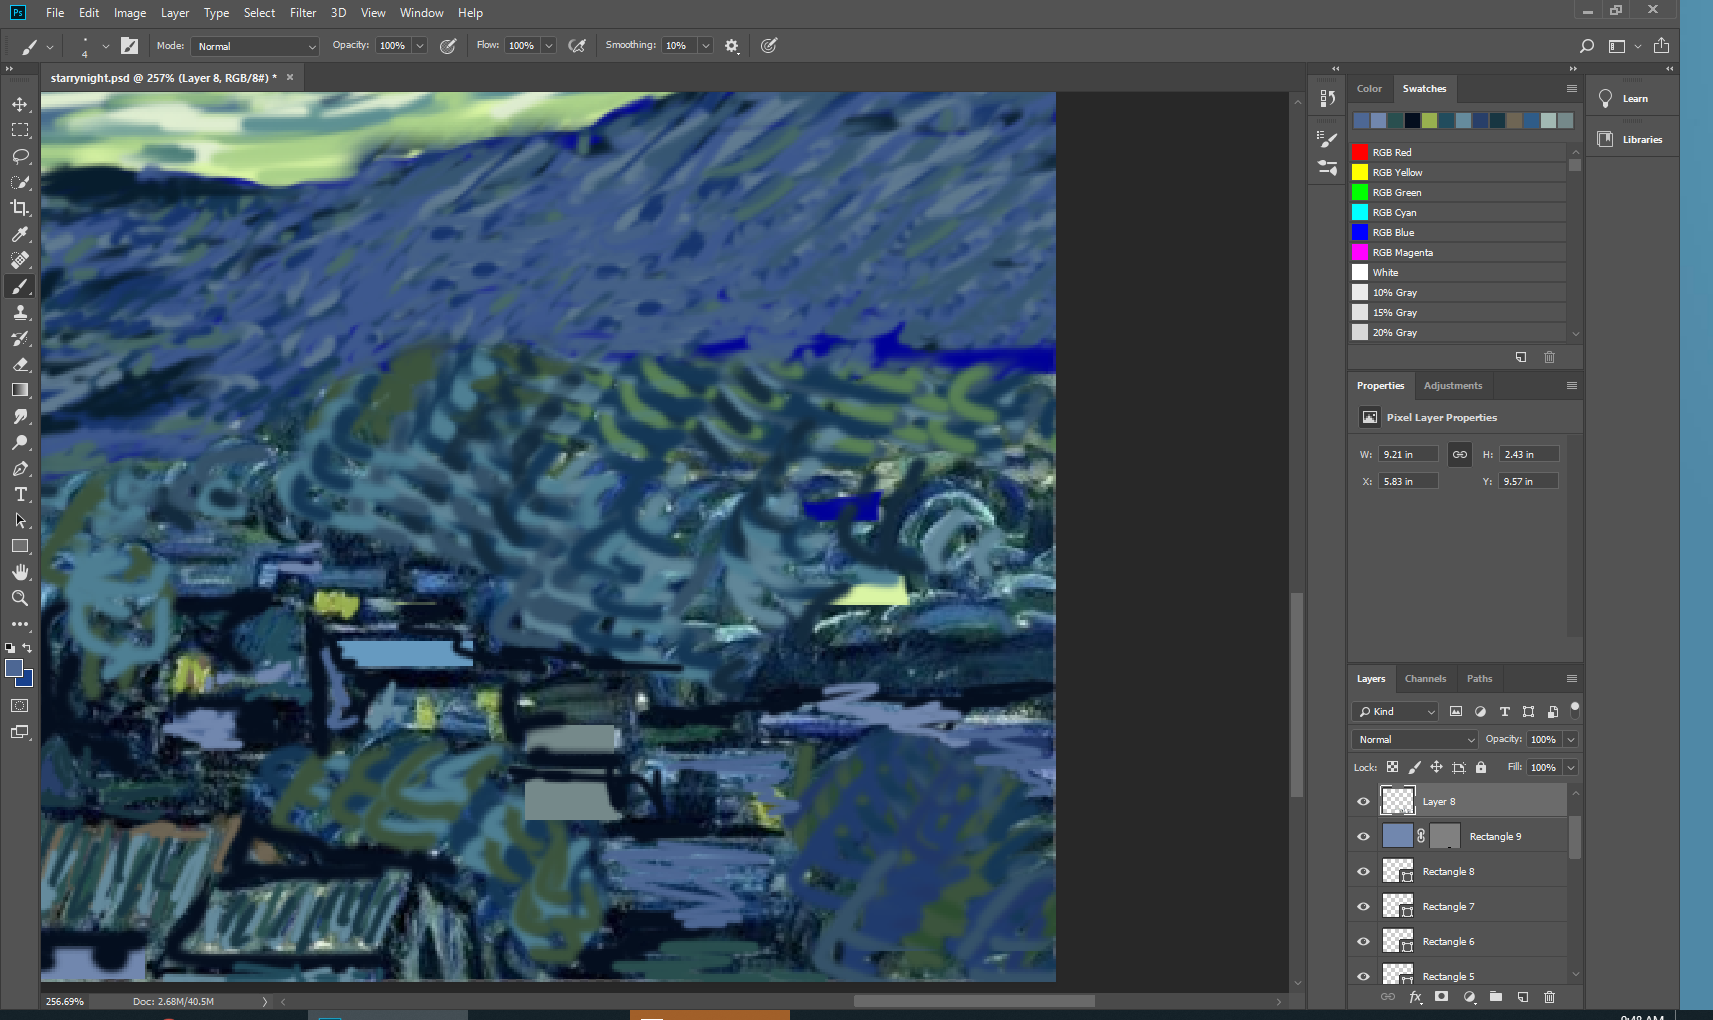The image size is (1713, 1020).
Task: Open the search icon in options bar
Action: click(x=1586, y=46)
